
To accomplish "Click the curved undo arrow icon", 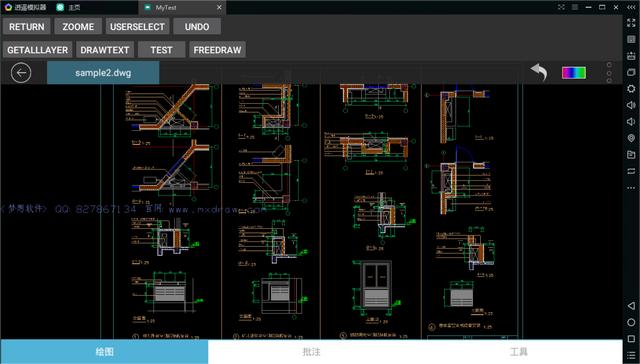I will coord(539,73).
